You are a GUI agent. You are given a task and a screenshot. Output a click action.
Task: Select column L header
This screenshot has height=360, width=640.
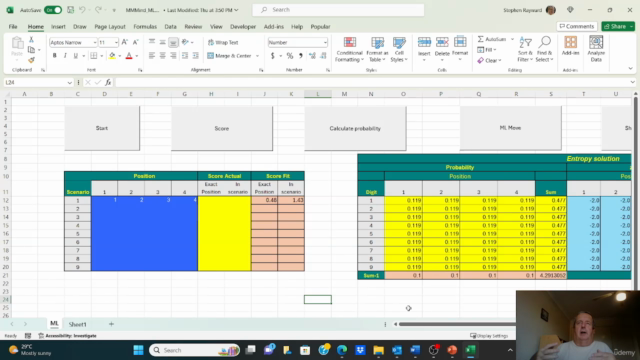(x=318, y=94)
